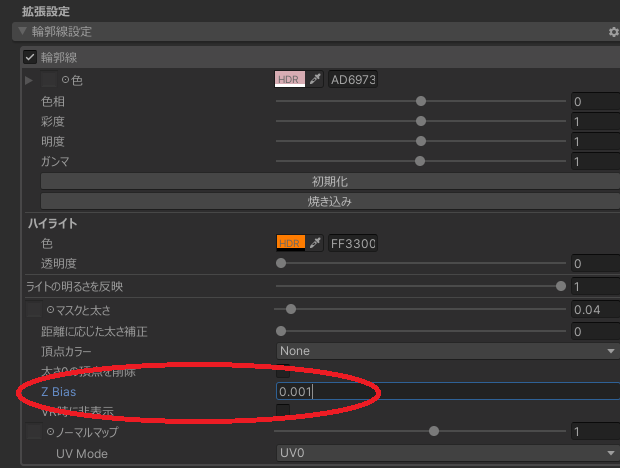Screen dimensions: 620x468
Task: Click the 頂点カラー label
Action: (x=66, y=351)
